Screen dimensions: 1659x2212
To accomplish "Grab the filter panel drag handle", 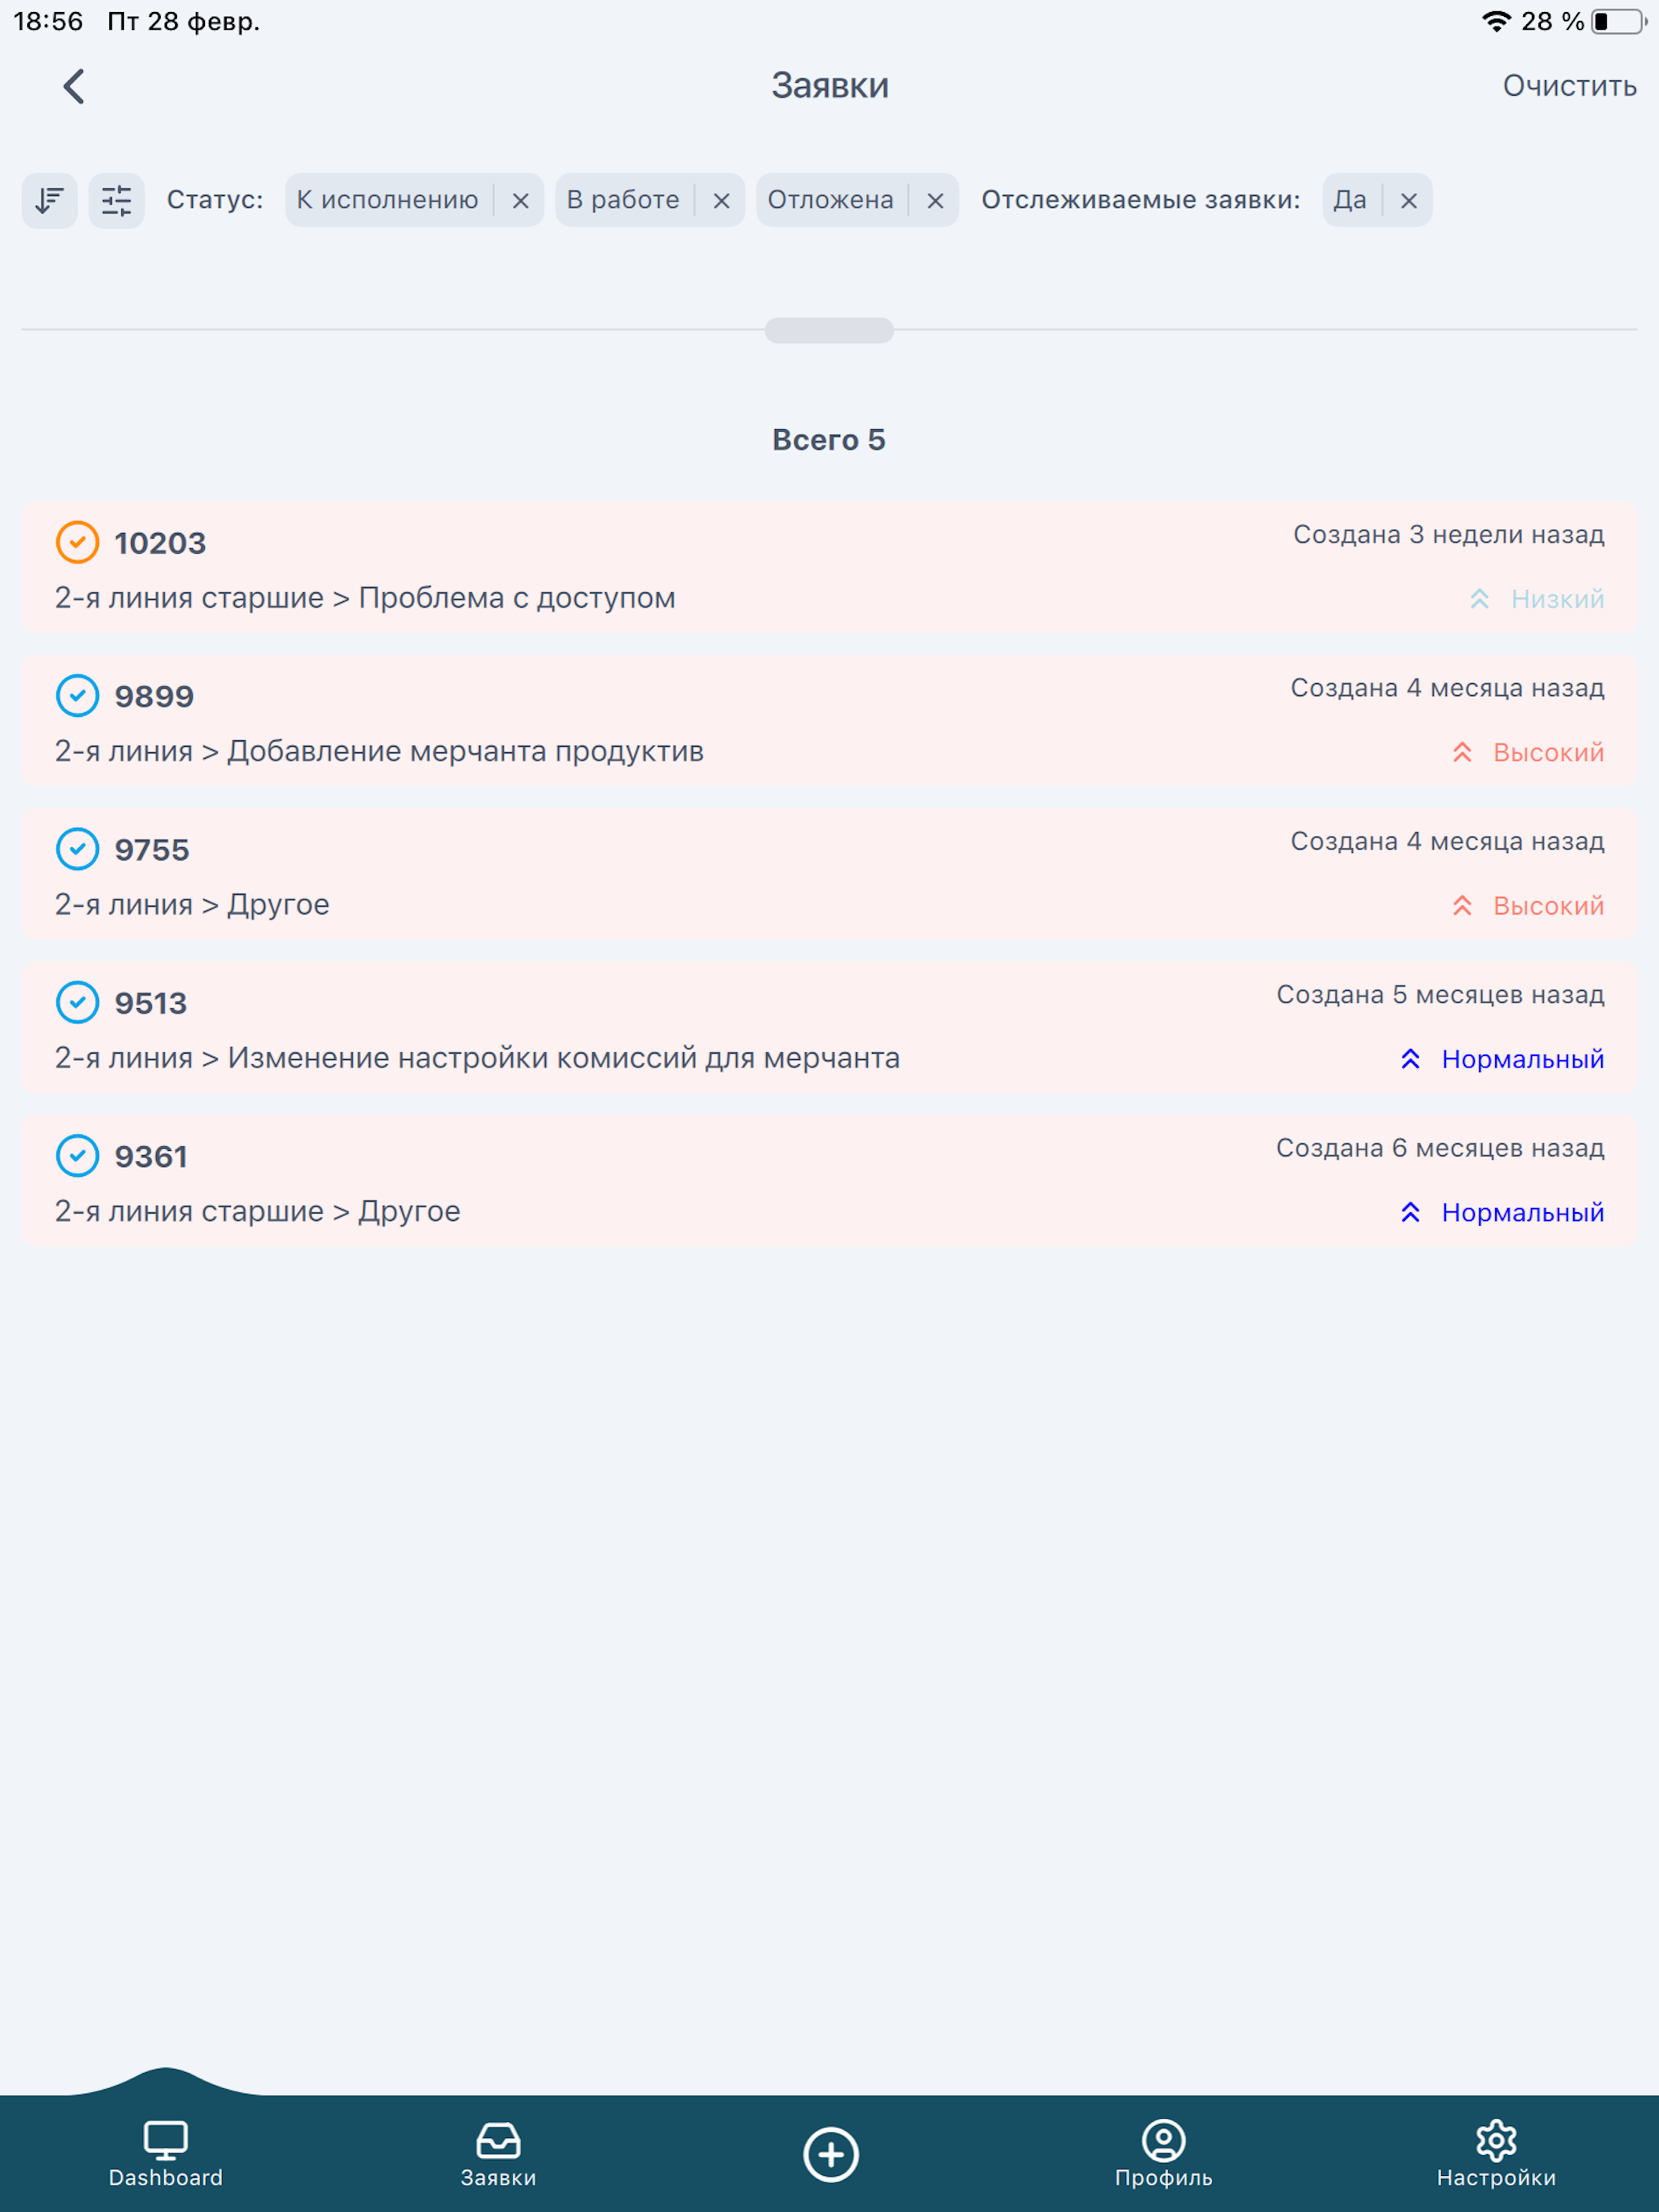I will (x=829, y=330).
